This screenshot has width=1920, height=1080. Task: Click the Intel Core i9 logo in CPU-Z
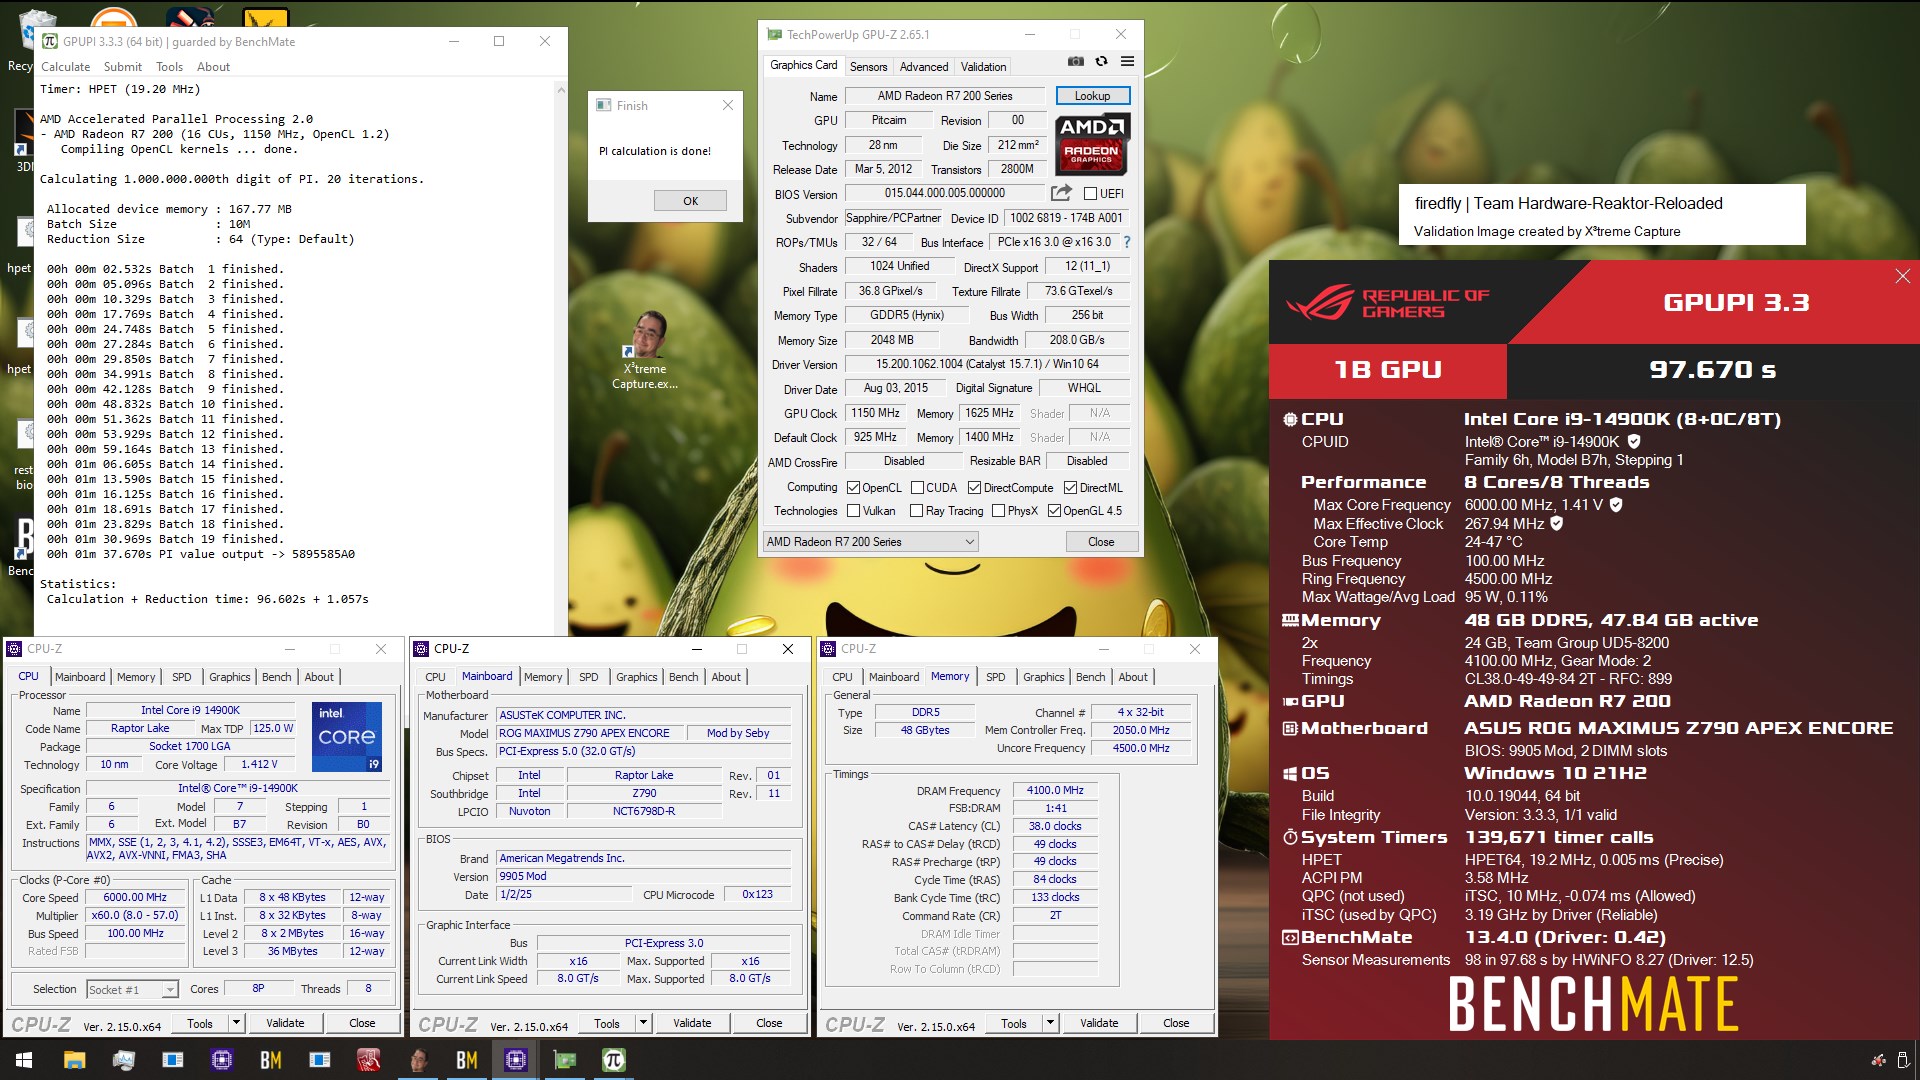click(346, 737)
